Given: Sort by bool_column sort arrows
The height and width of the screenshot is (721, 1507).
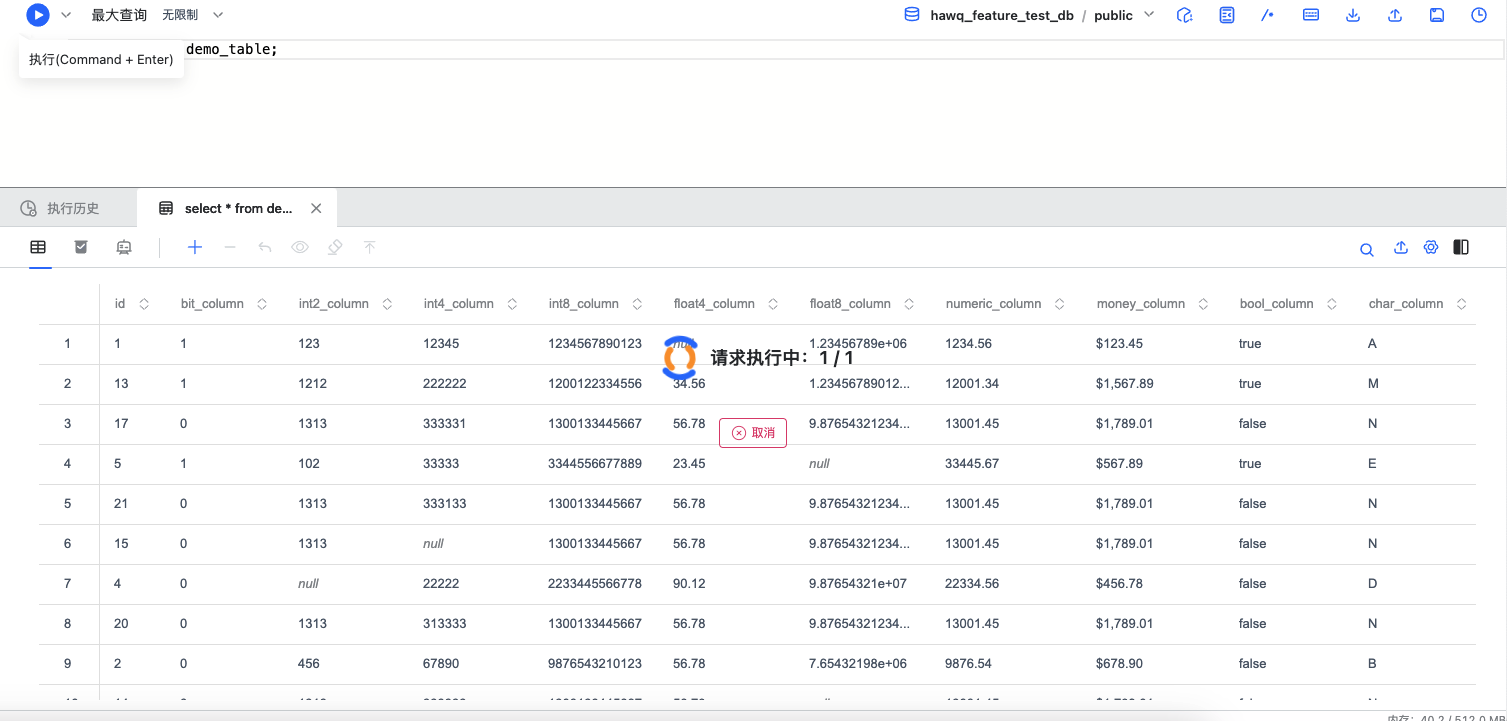Looking at the screenshot, I should pos(1332,304).
